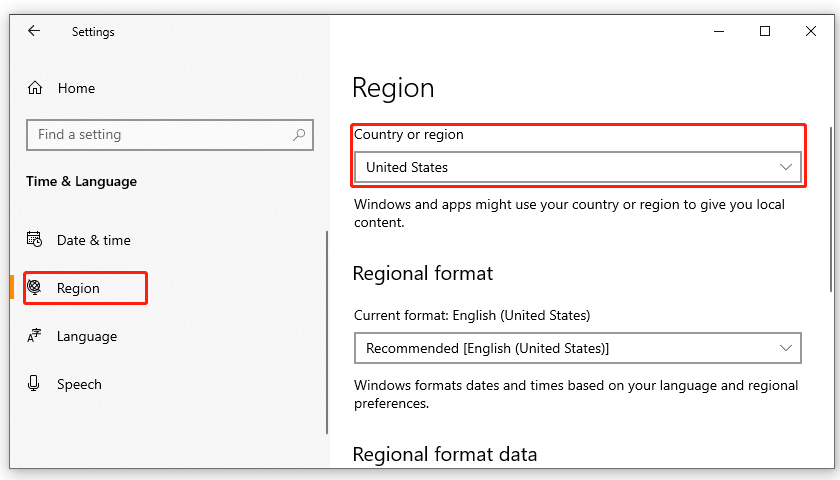The image size is (840, 480).
Task: Expand the Country or region chevron arrow
Action: (786, 167)
